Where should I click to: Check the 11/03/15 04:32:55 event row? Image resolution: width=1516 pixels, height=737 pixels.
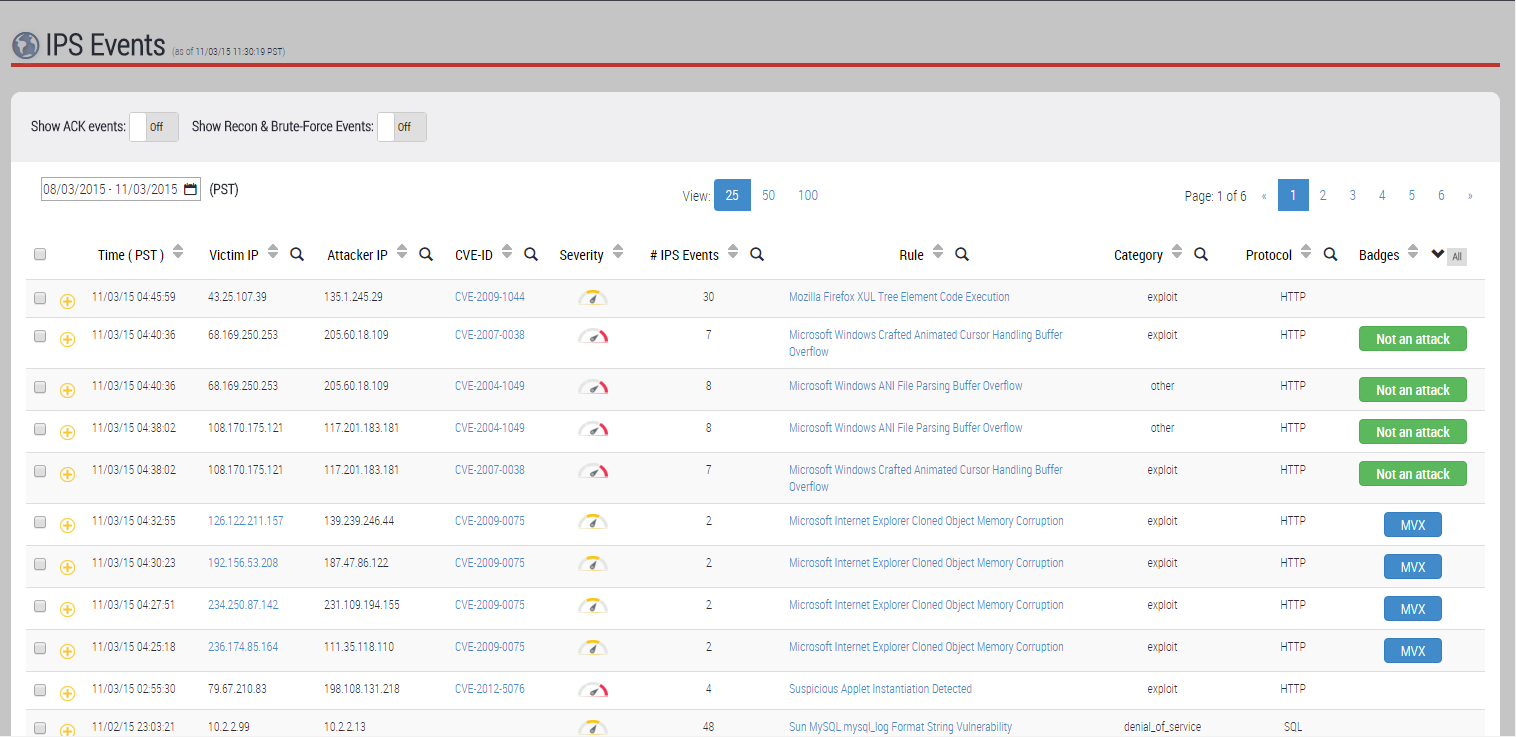pos(40,522)
